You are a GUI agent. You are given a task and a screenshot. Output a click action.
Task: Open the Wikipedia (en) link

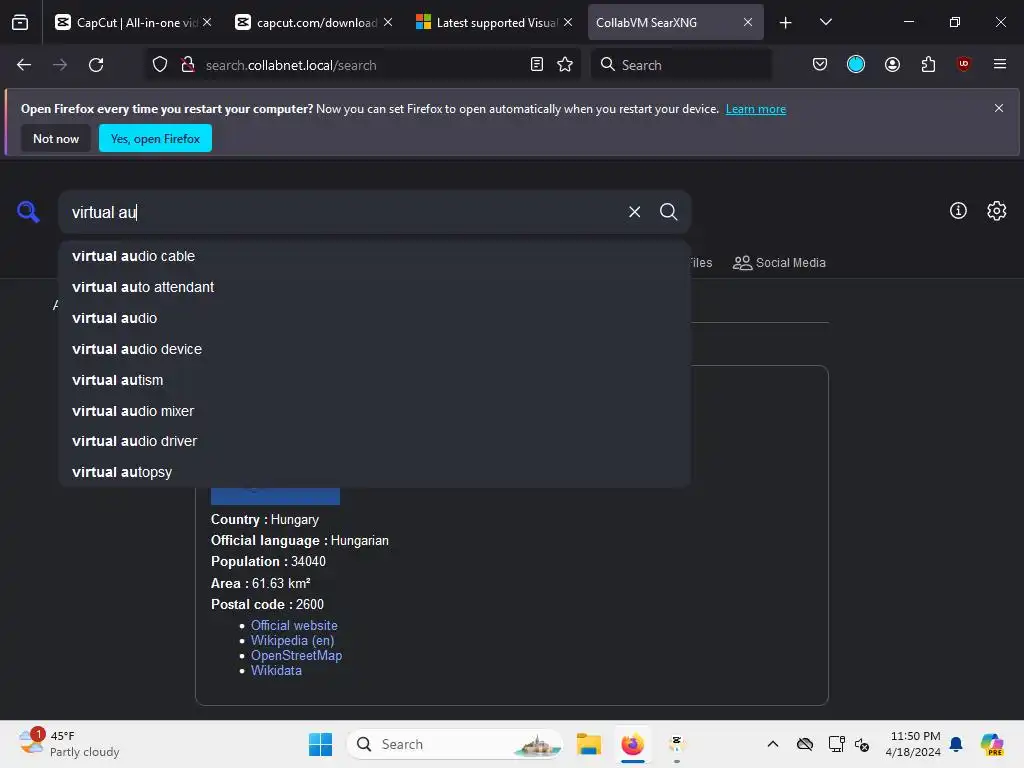click(x=293, y=640)
